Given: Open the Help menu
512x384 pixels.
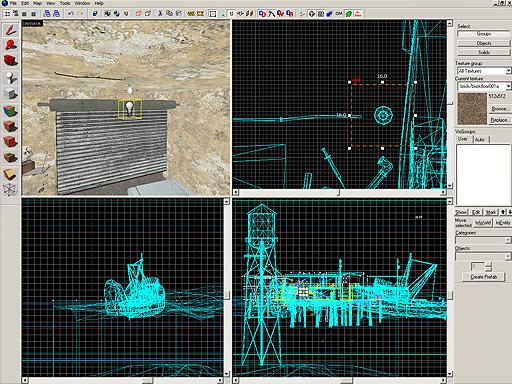Looking at the screenshot, I should click(99, 3).
